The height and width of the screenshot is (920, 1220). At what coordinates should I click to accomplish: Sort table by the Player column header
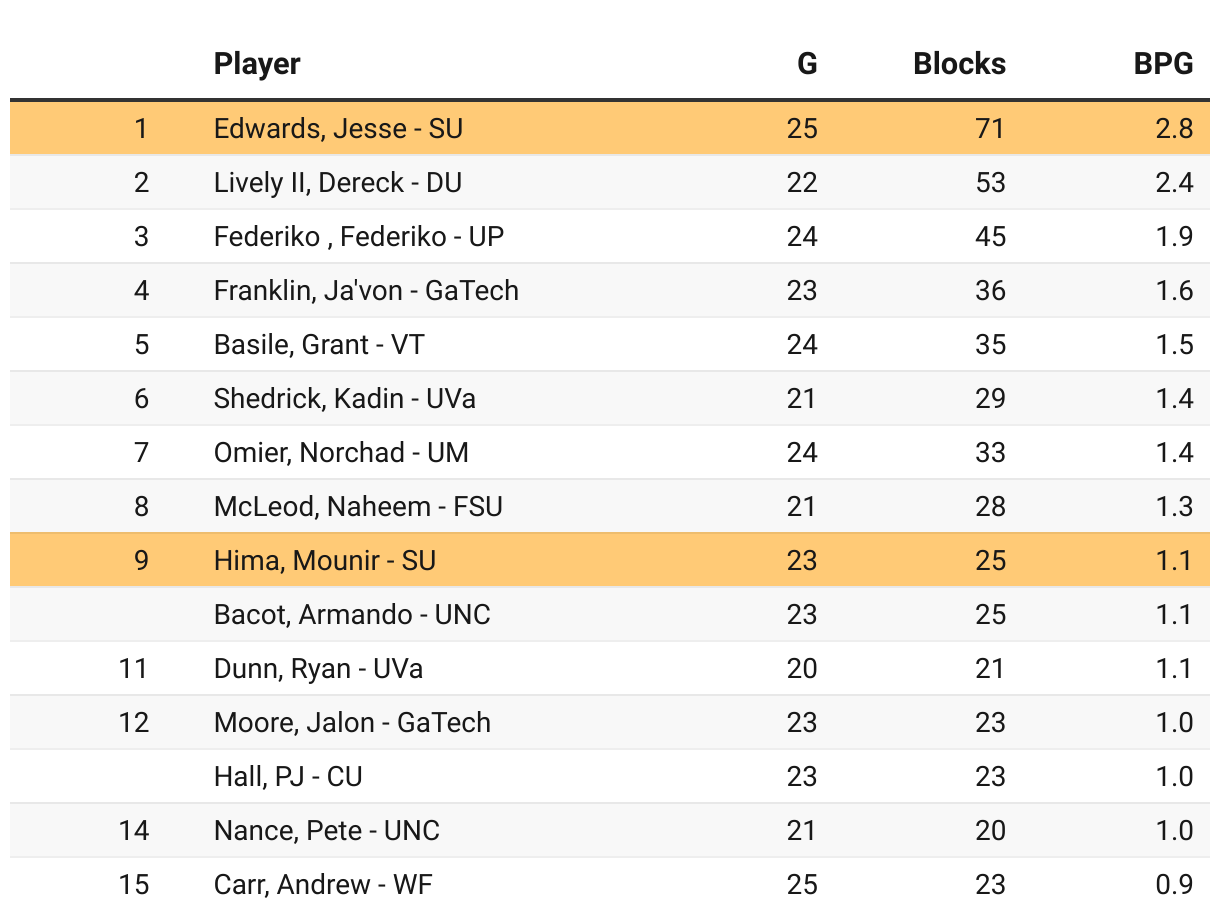pyautogui.click(x=257, y=64)
